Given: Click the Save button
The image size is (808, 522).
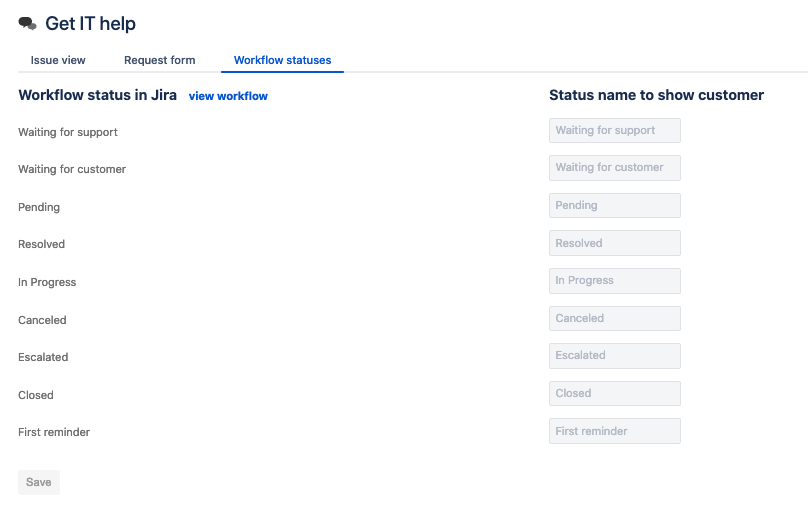Looking at the screenshot, I should (x=39, y=482).
